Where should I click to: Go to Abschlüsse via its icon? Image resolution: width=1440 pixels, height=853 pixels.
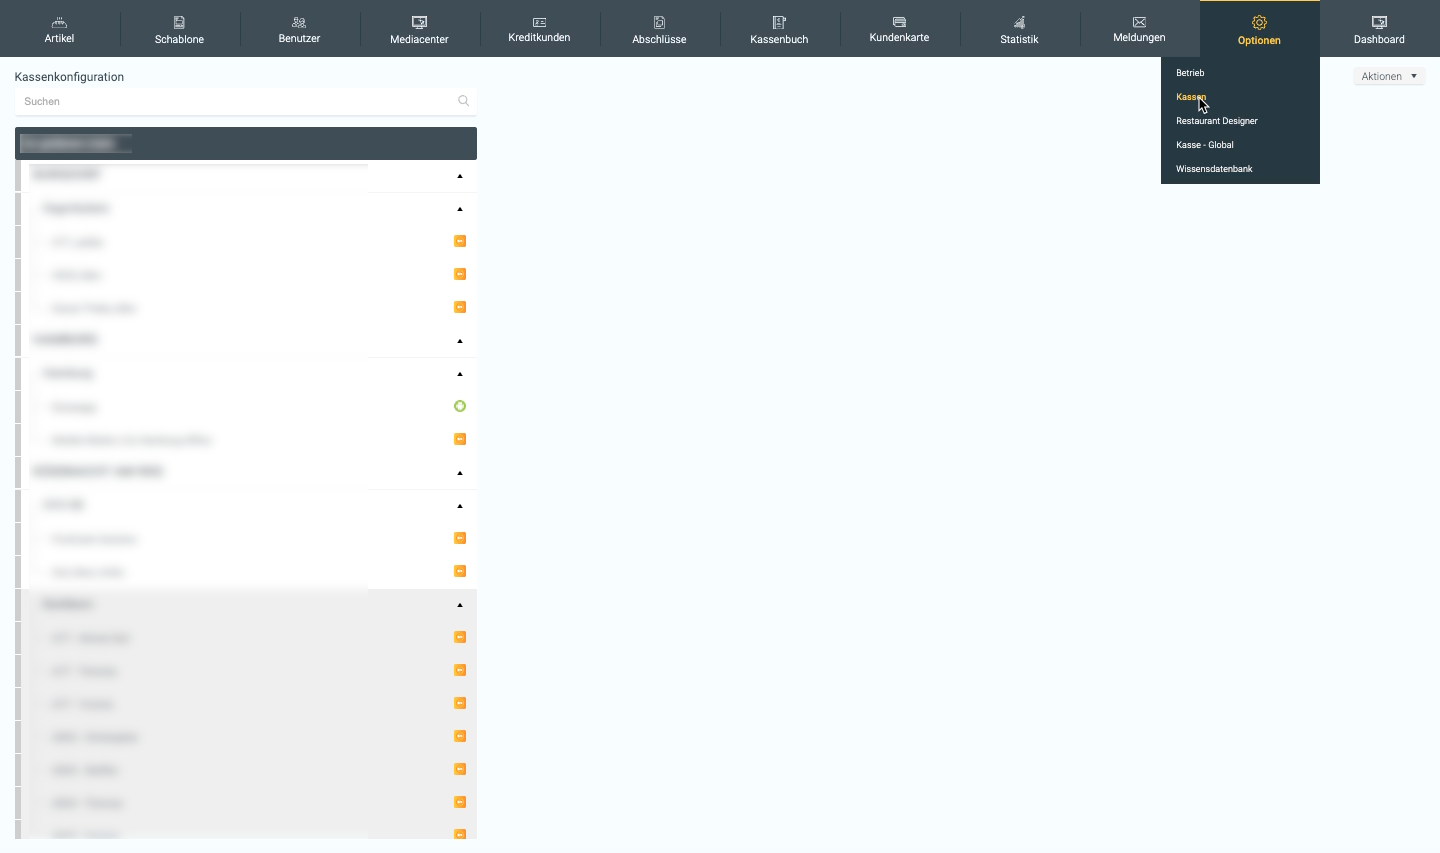coord(659,22)
